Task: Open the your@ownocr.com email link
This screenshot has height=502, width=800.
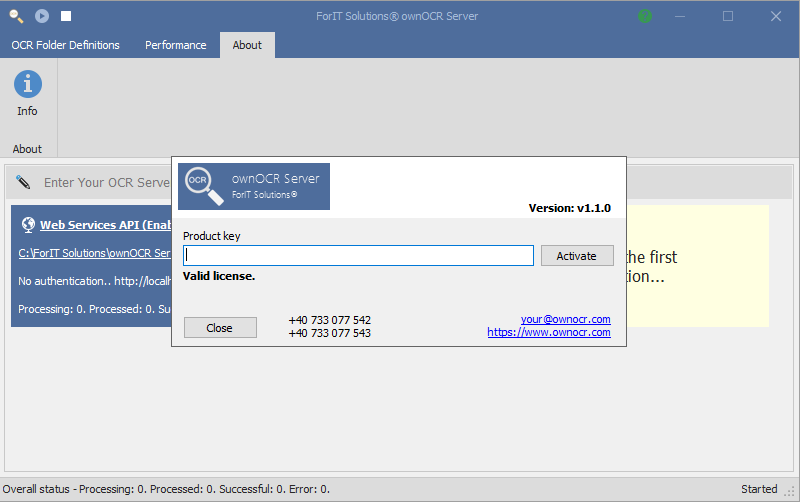Action: [565, 319]
